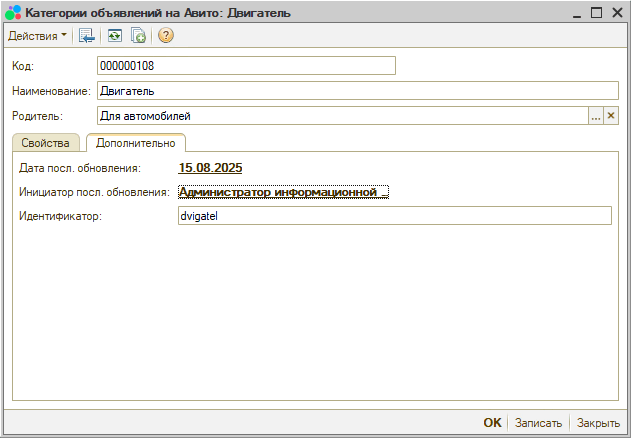Viewport: 631px width, 438px height.
Task: Switch to the Свойства tab
Action: click(45, 143)
